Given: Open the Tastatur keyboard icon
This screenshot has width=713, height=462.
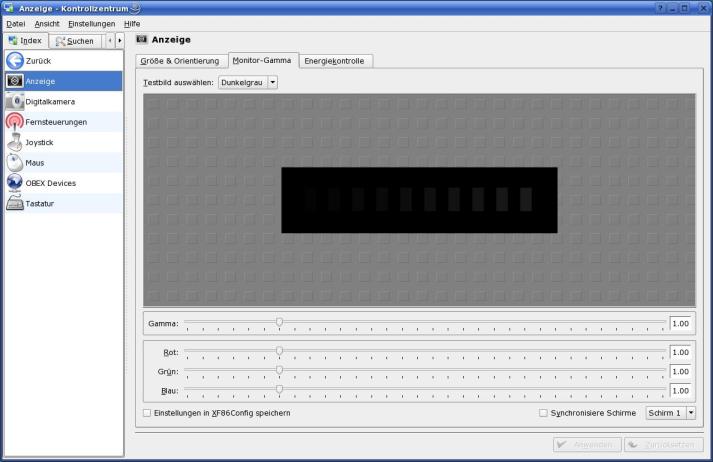Looking at the screenshot, I should coord(15,204).
